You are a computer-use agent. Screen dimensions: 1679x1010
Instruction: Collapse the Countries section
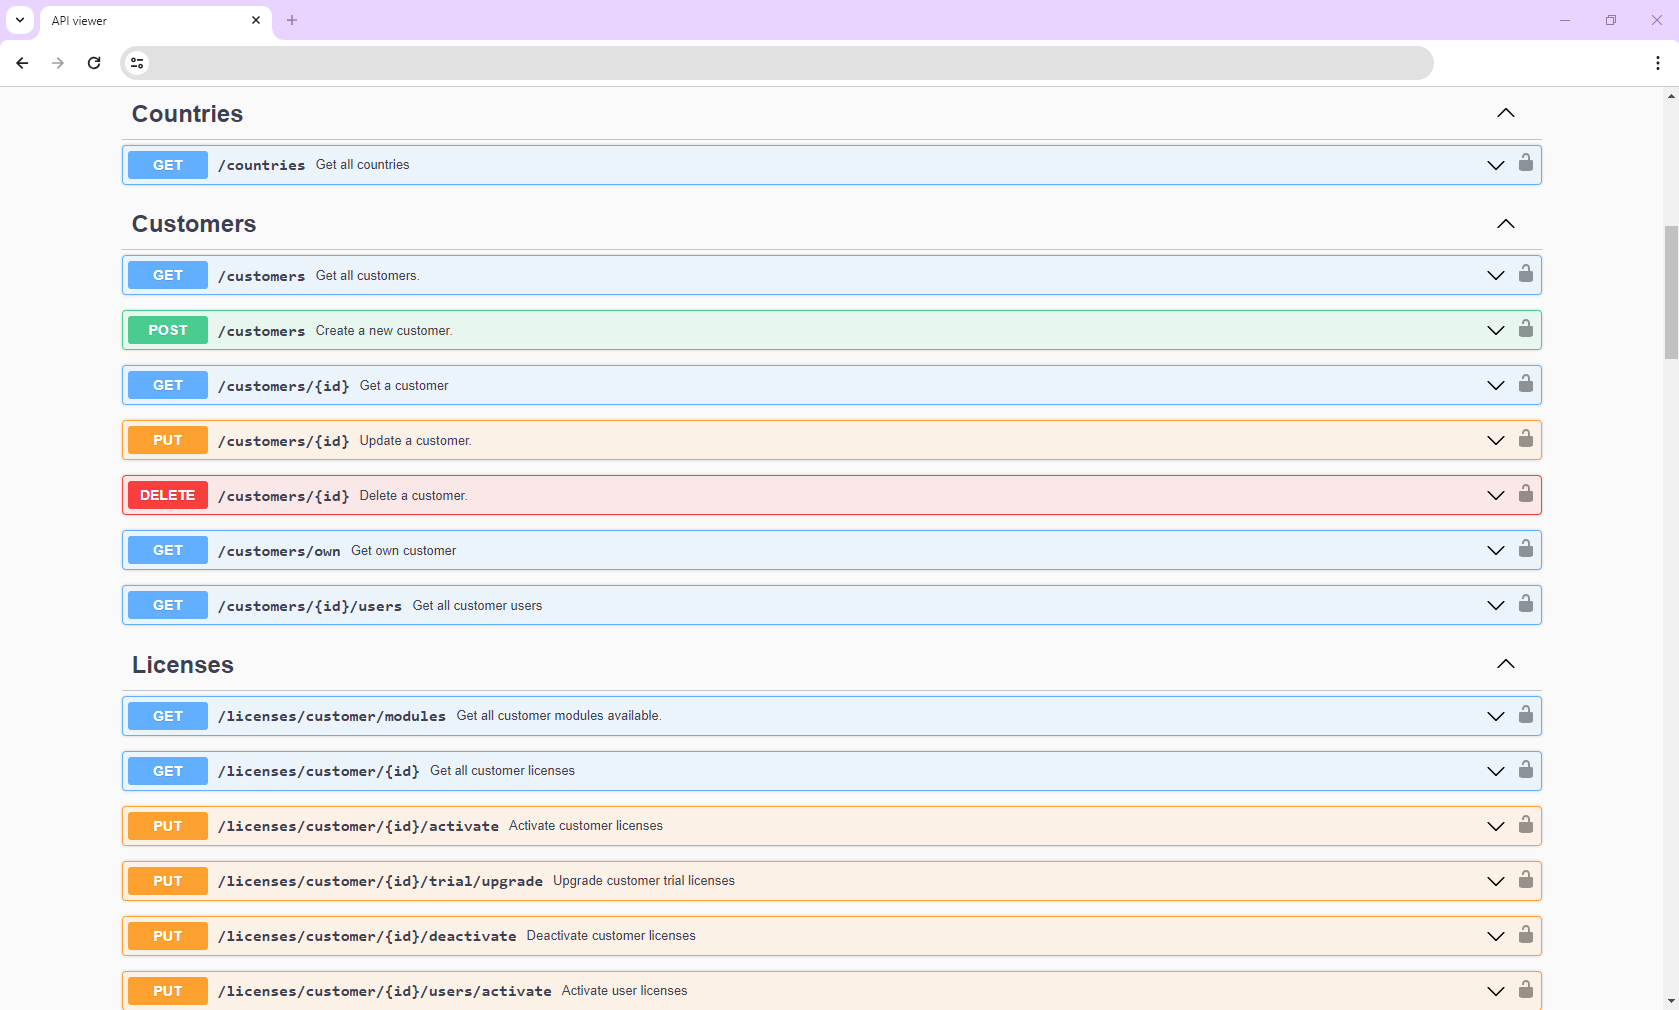pyautogui.click(x=1505, y=114)
